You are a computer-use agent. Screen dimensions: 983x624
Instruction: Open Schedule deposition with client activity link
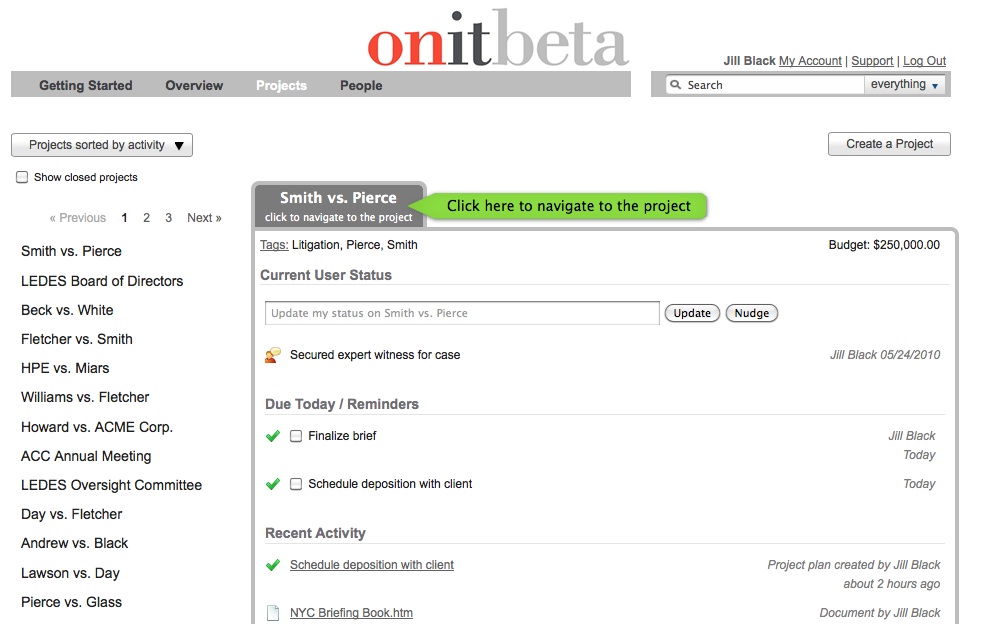click(x=372, y=565)
